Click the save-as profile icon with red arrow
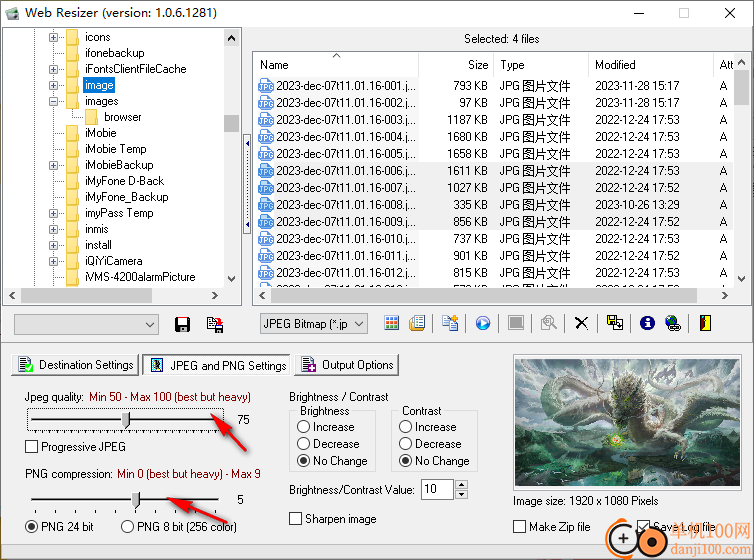Viewport: 754px width, 560px height. tap(215, 324)
